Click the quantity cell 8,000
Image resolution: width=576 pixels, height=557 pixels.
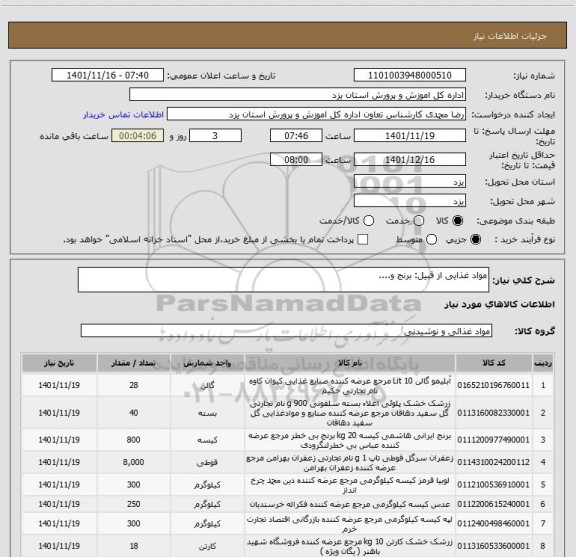[x=133, y=462]
